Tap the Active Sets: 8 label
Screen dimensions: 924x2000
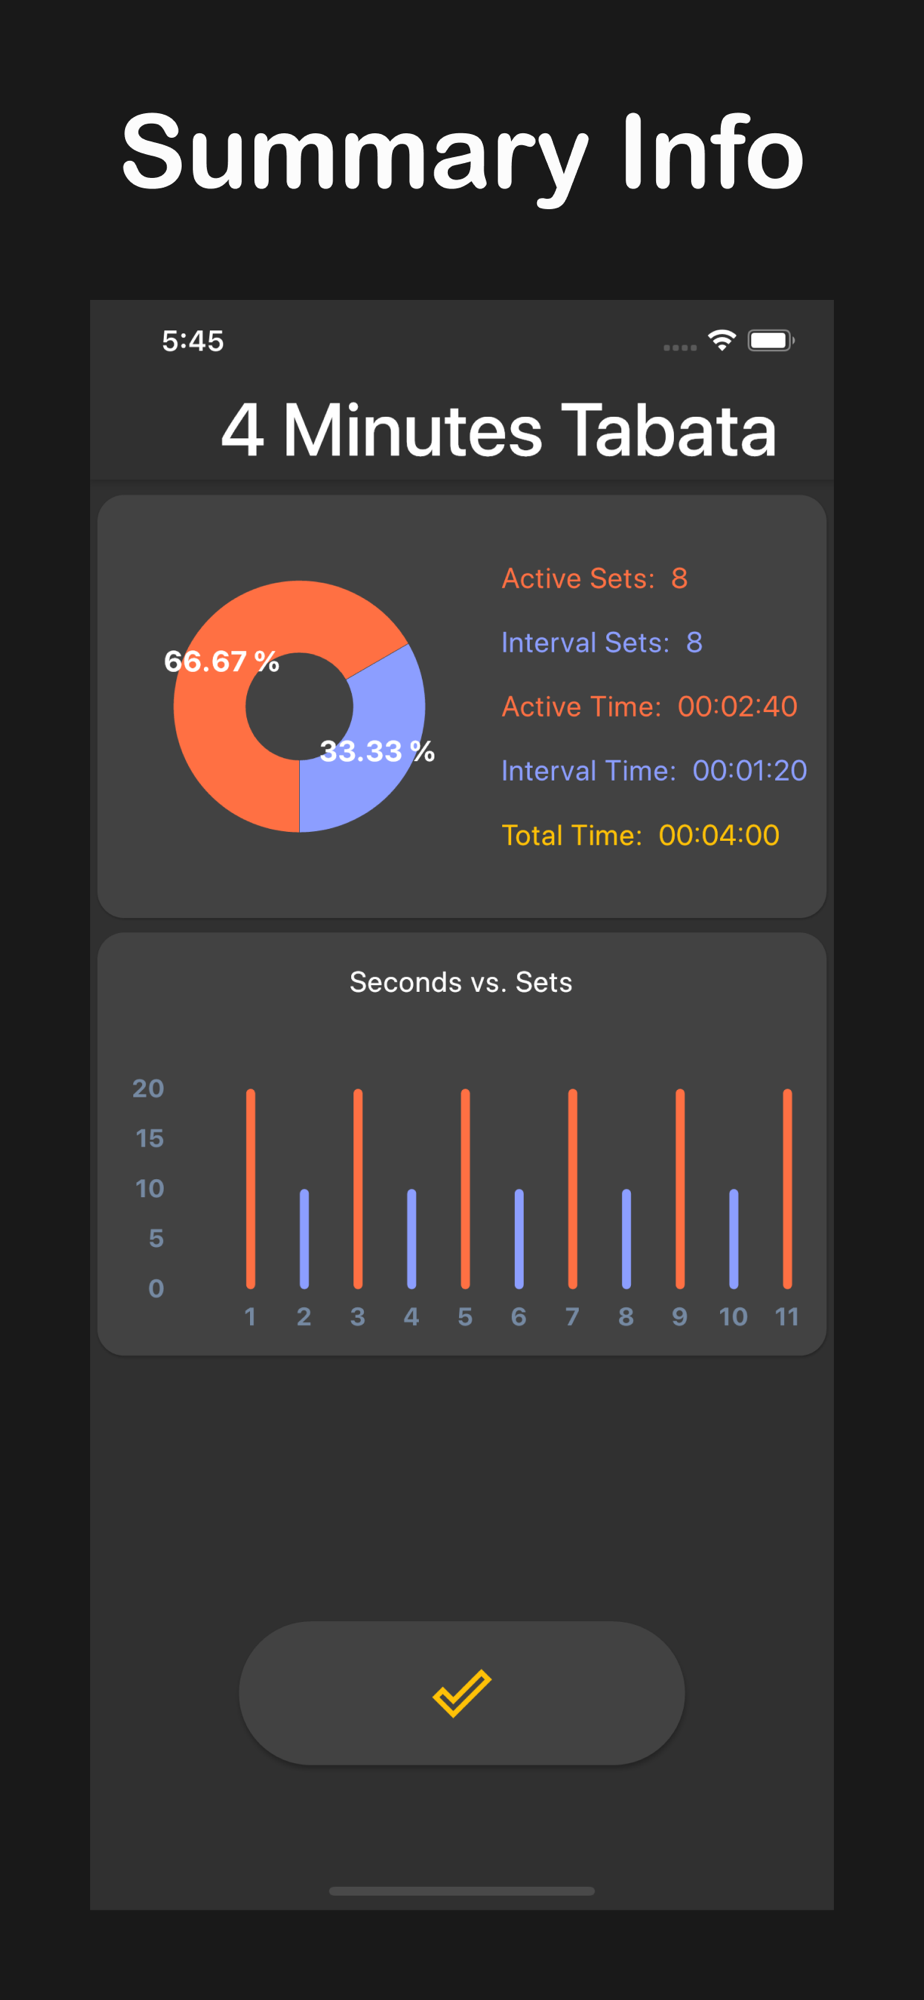click(x=594, y=578)
